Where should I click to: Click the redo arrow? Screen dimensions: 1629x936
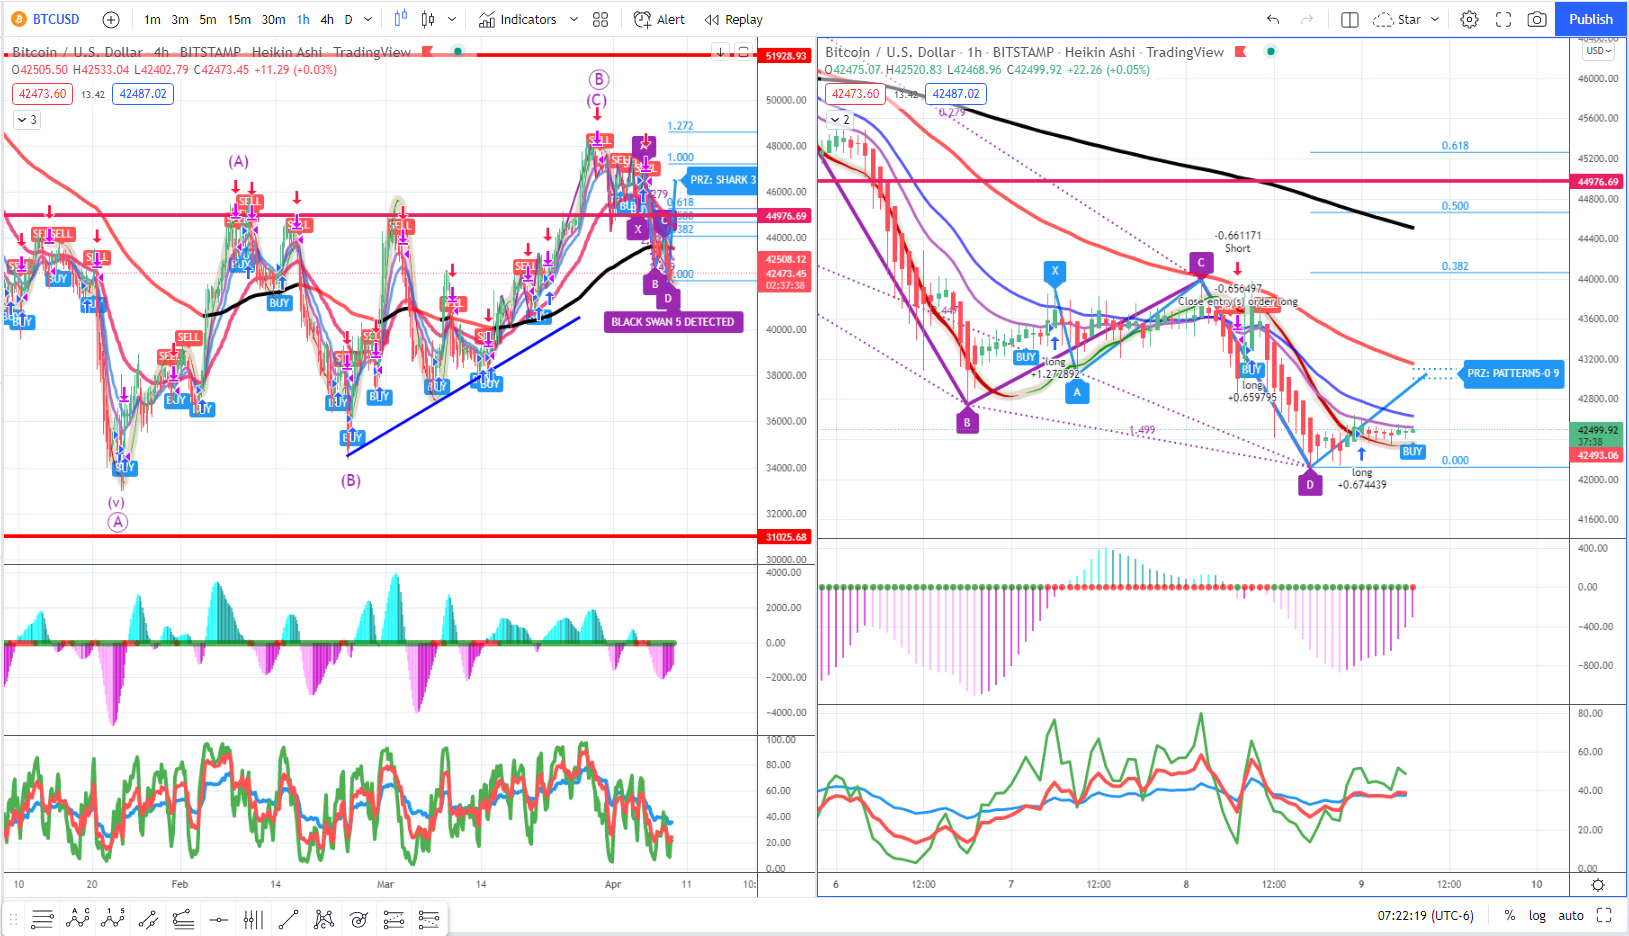pyautogui.click(x=1306, y=19)
